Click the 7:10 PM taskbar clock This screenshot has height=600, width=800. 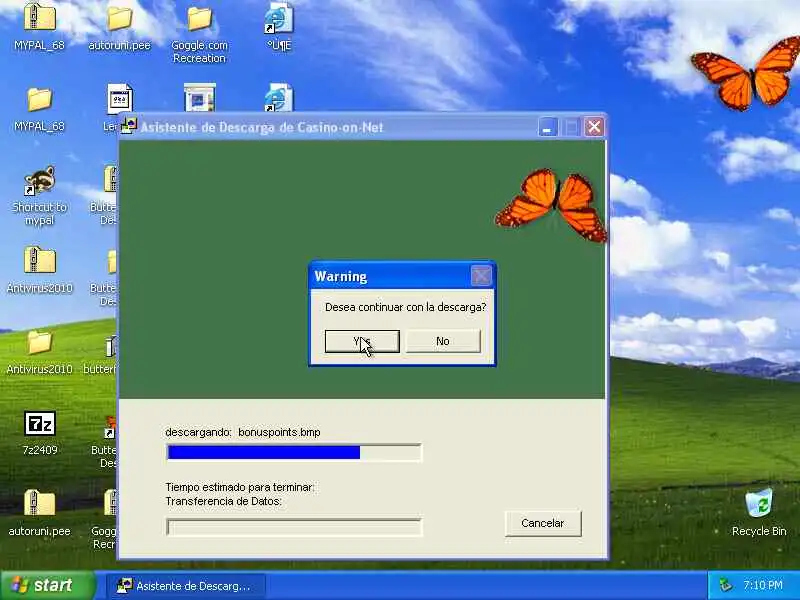[763, 585]
